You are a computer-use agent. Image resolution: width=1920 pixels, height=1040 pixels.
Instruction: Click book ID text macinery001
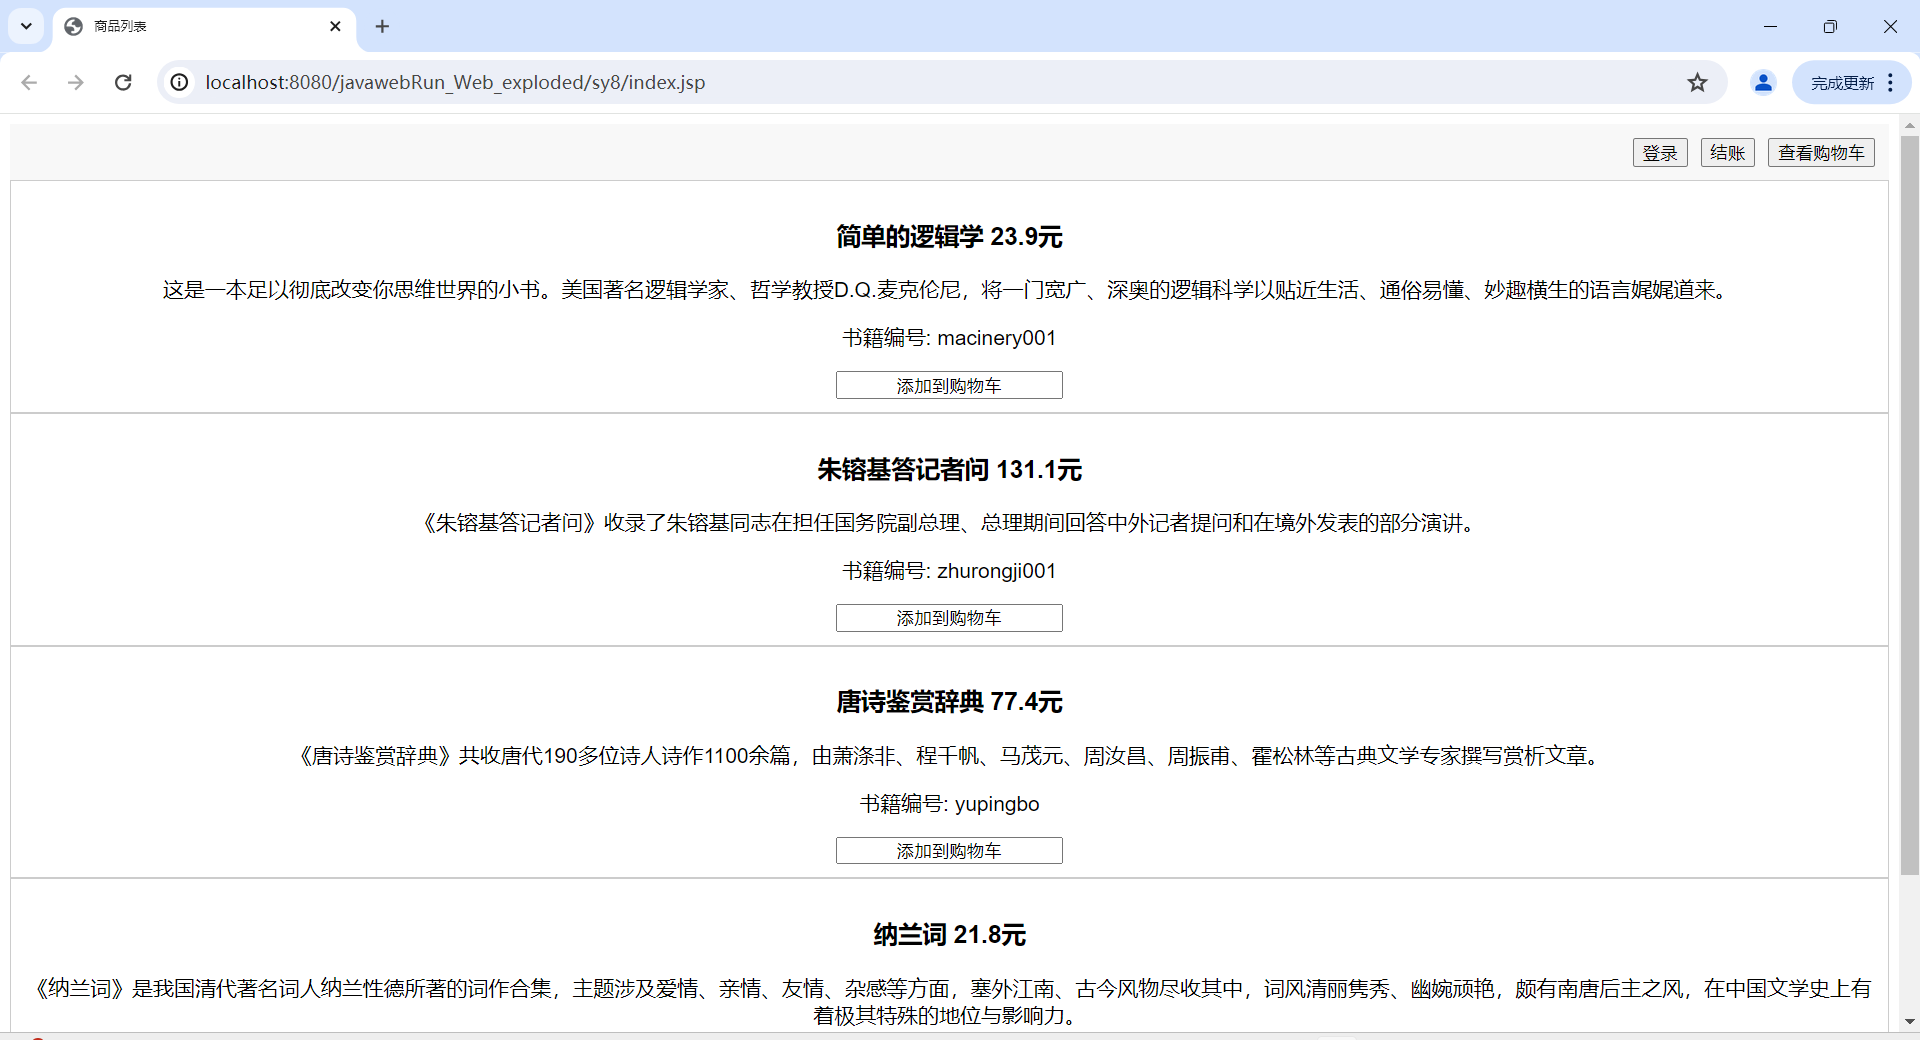click(x=996, y=338)
